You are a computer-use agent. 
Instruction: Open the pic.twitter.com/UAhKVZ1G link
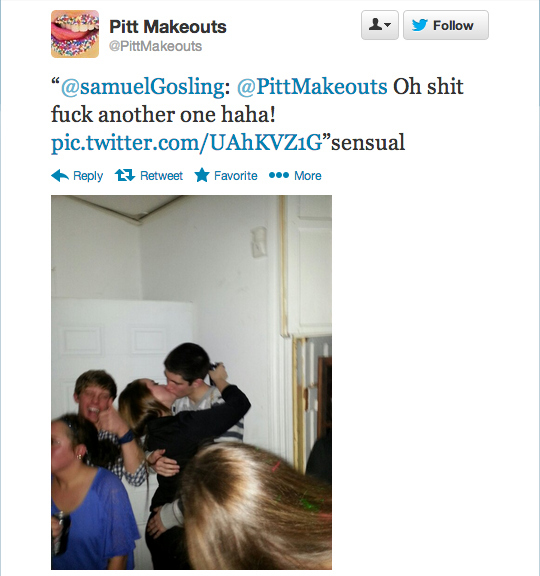(x=187, y=143)
